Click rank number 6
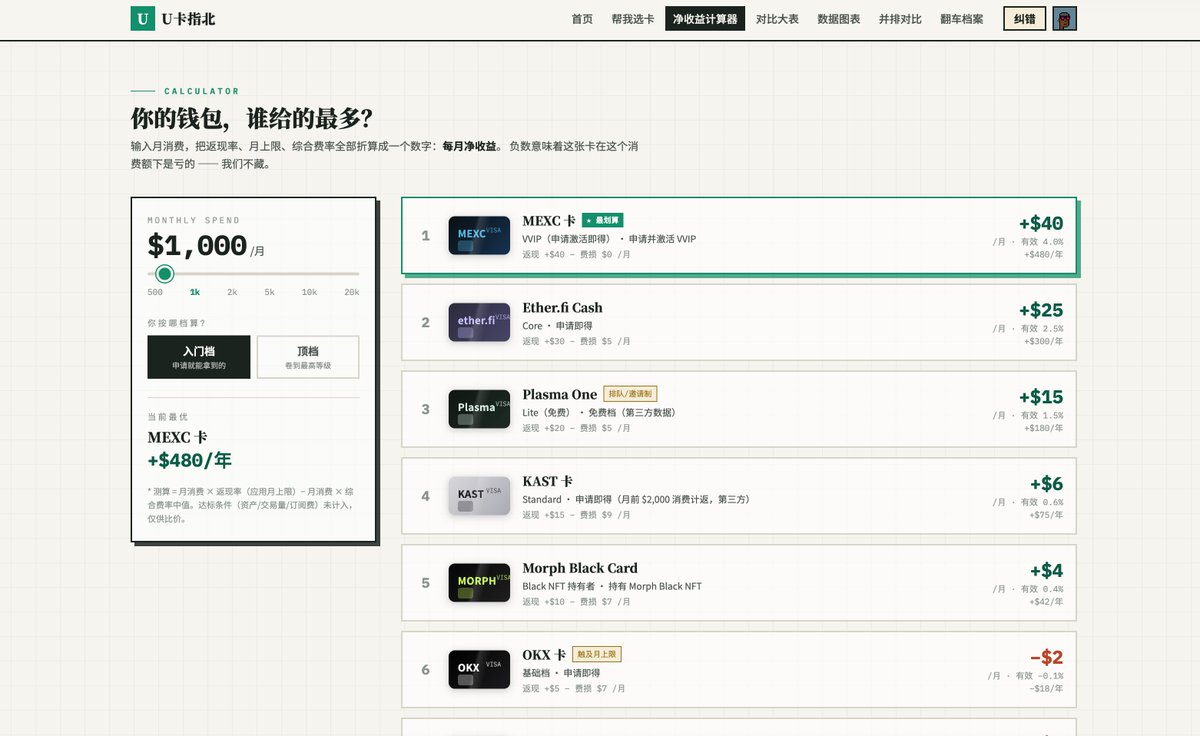This screenshot has height=736, width=1200. coord(426,670)
